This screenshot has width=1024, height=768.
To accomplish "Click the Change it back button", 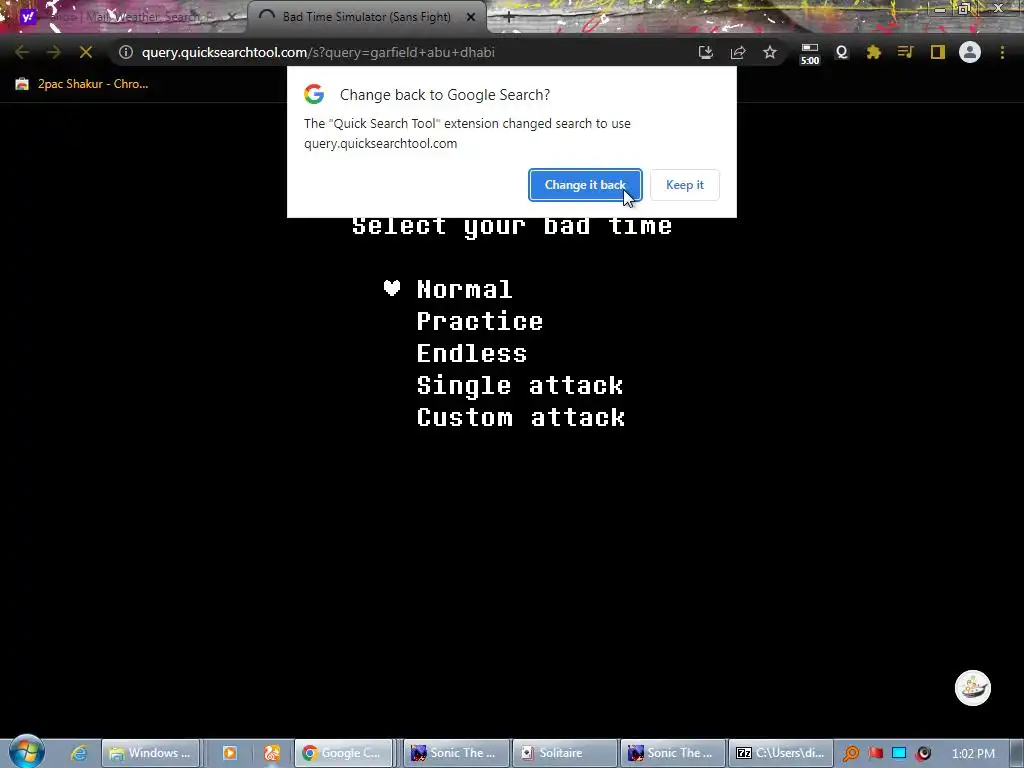I will [585, 185].
